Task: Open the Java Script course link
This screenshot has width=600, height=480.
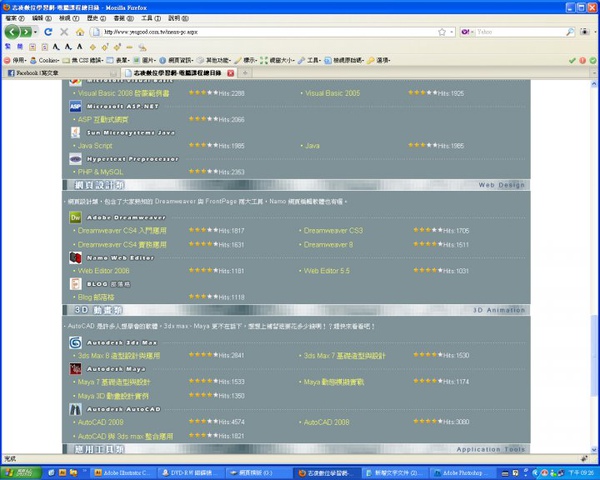Action: [x=95, y=145]
